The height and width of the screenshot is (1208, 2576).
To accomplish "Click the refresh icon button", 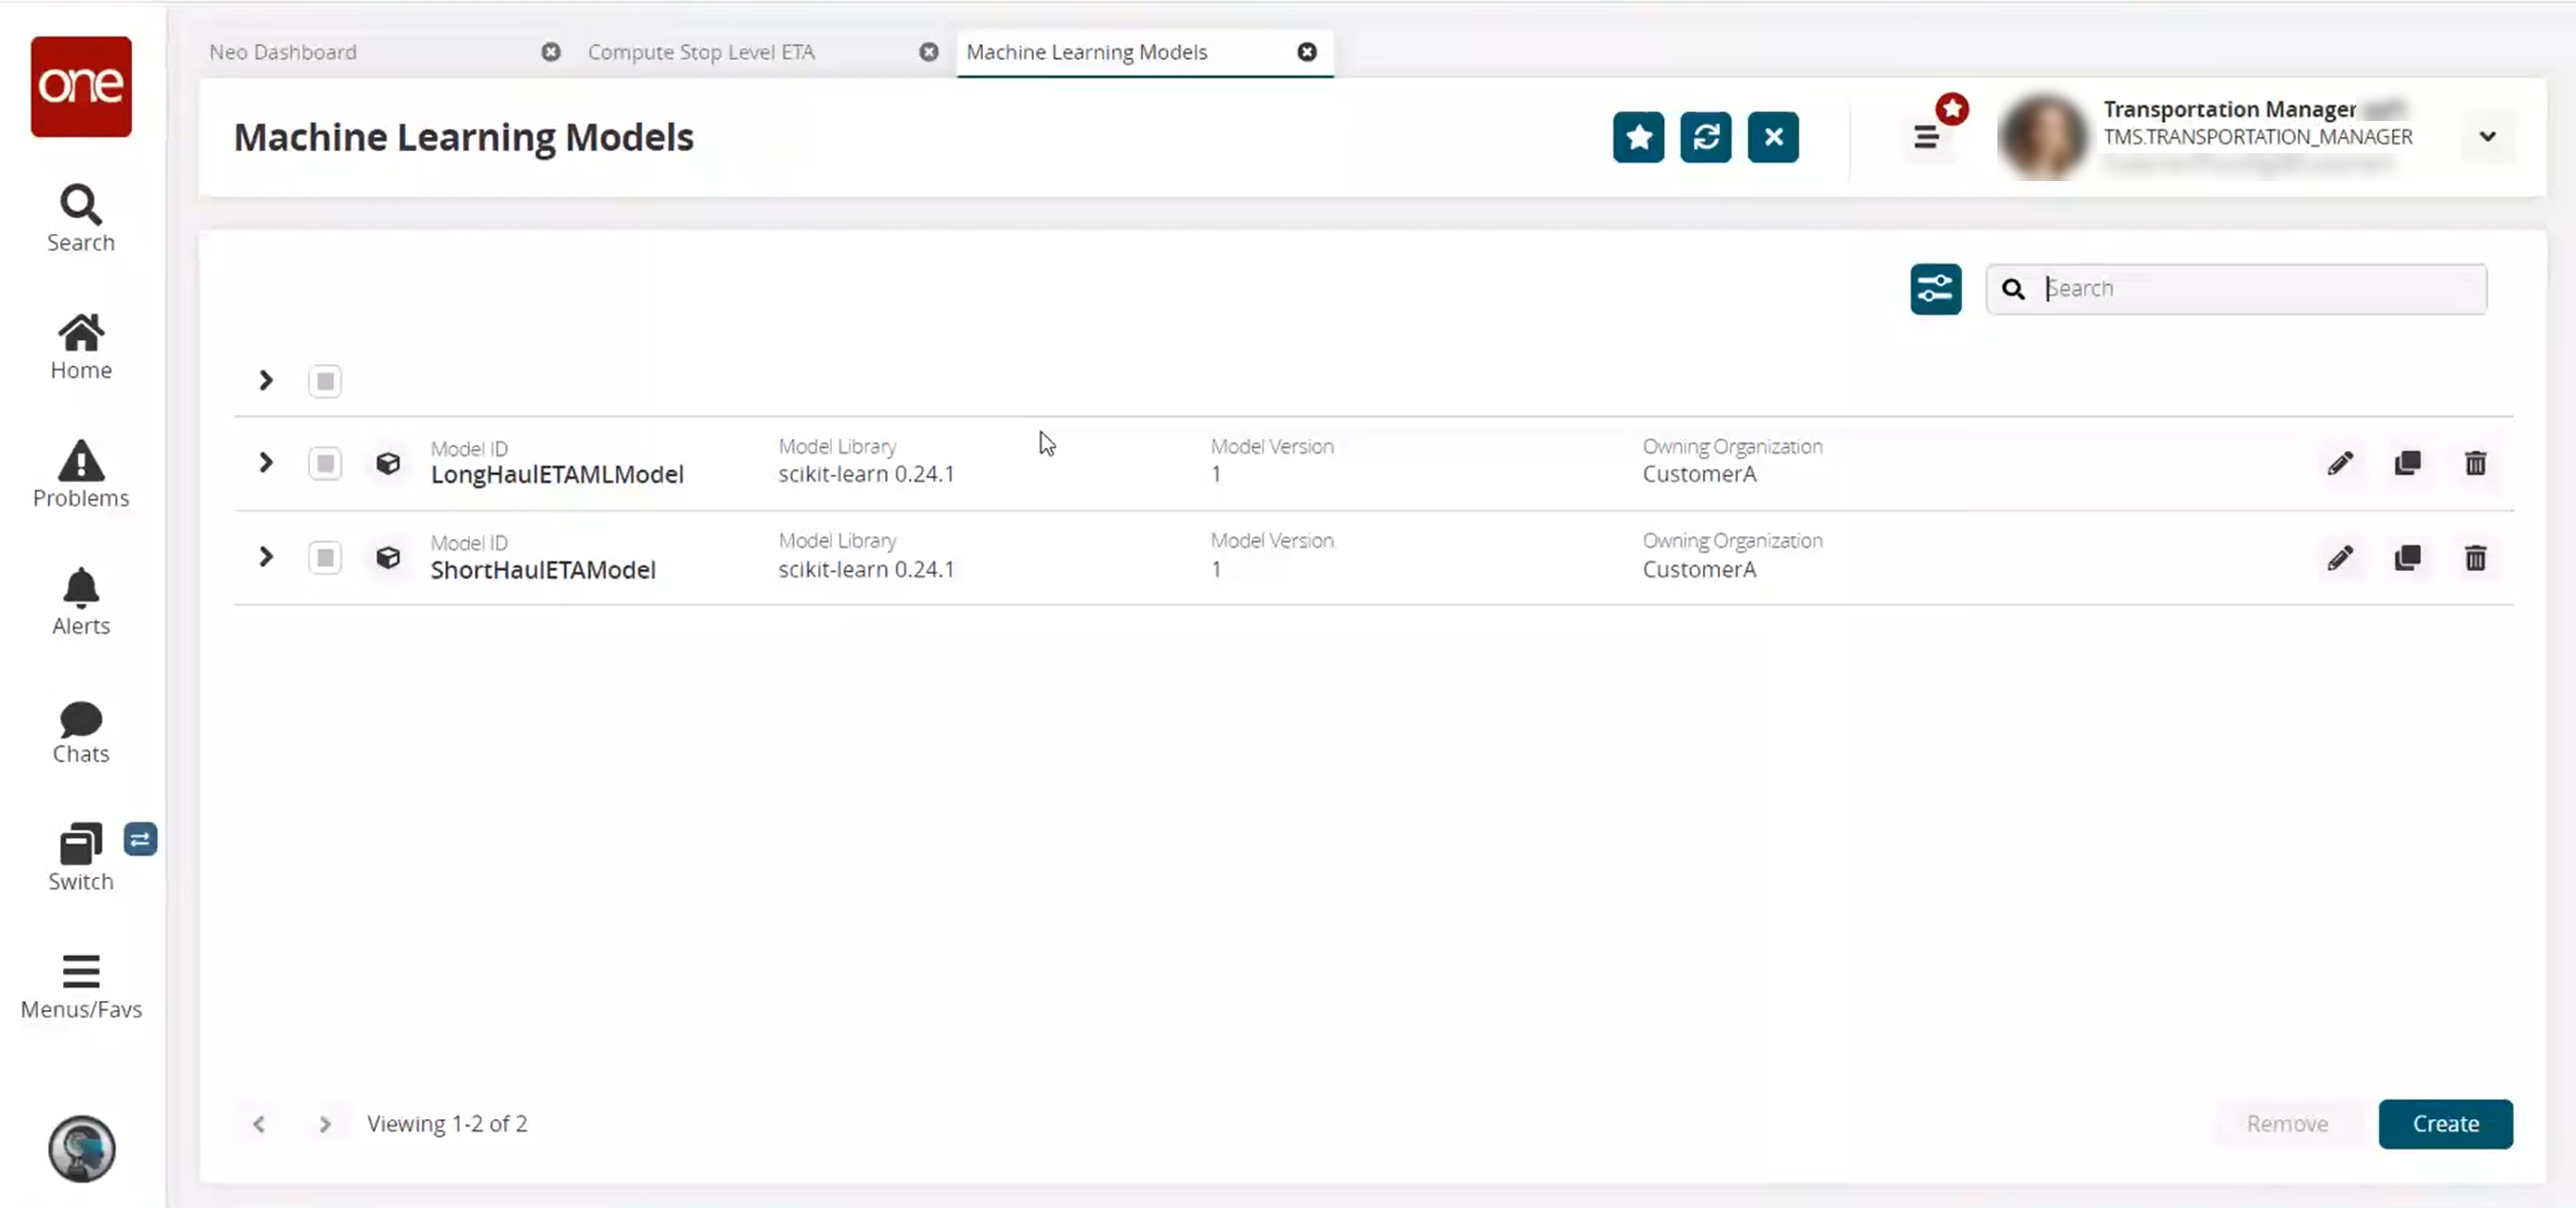I will coord(1705,137).
